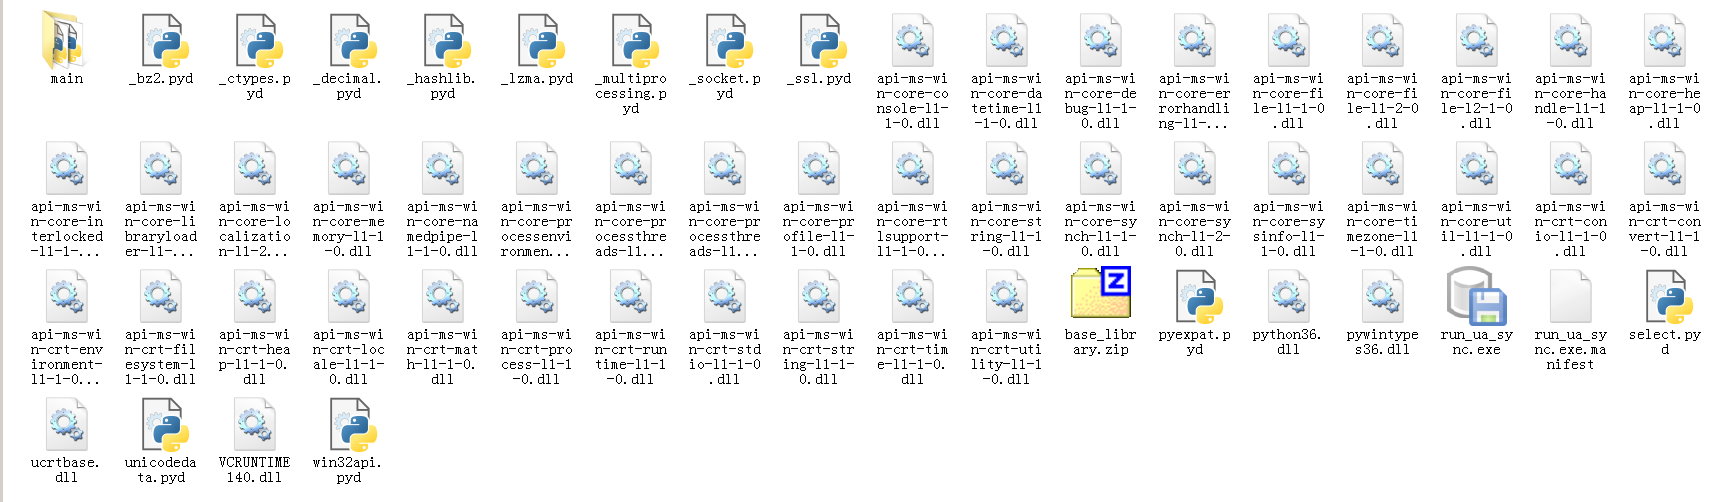The image size is (1714, 502).
Task: Select the pyexpat.pyd file
Action: (1195, 297)
